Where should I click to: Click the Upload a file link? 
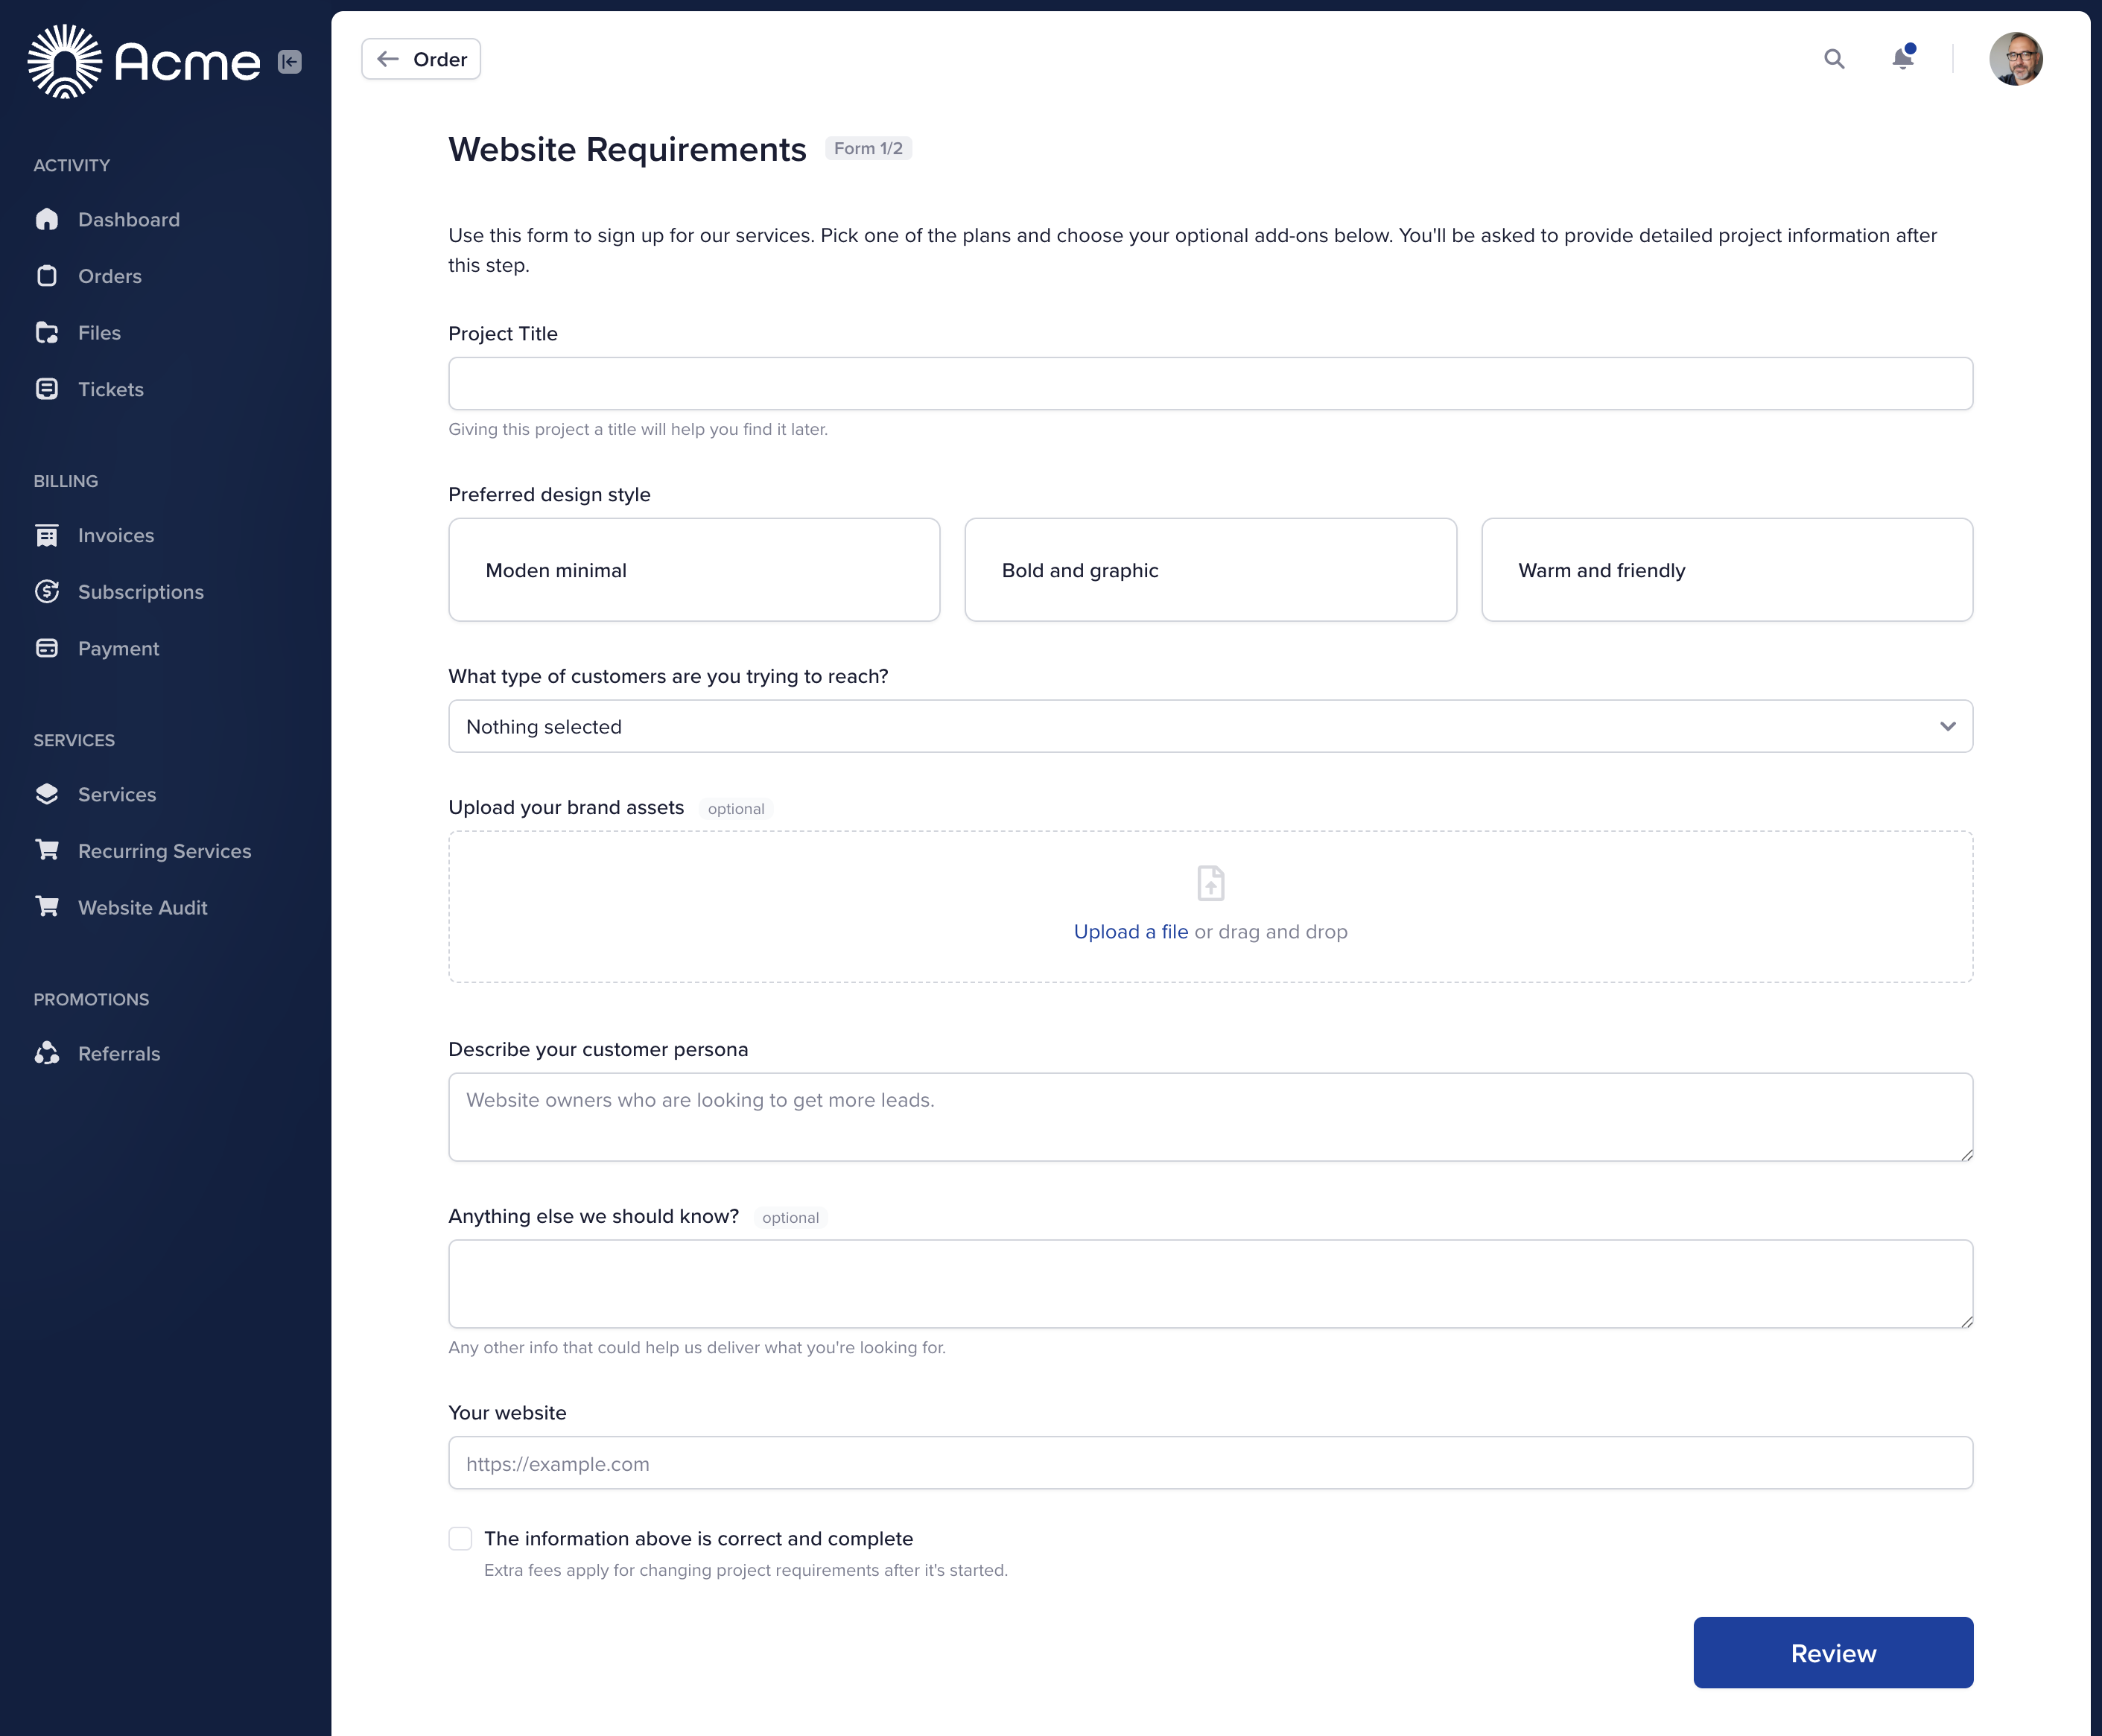point(1131,931)
